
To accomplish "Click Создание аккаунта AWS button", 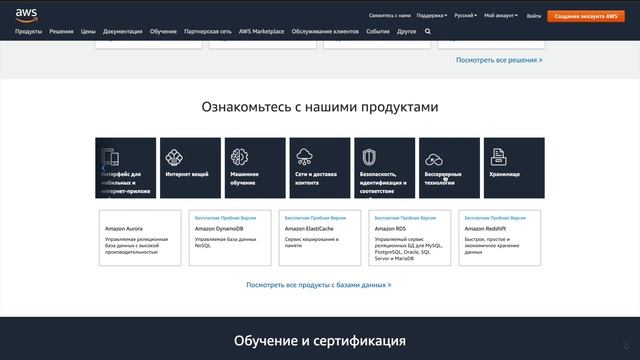I will [586, 16].
